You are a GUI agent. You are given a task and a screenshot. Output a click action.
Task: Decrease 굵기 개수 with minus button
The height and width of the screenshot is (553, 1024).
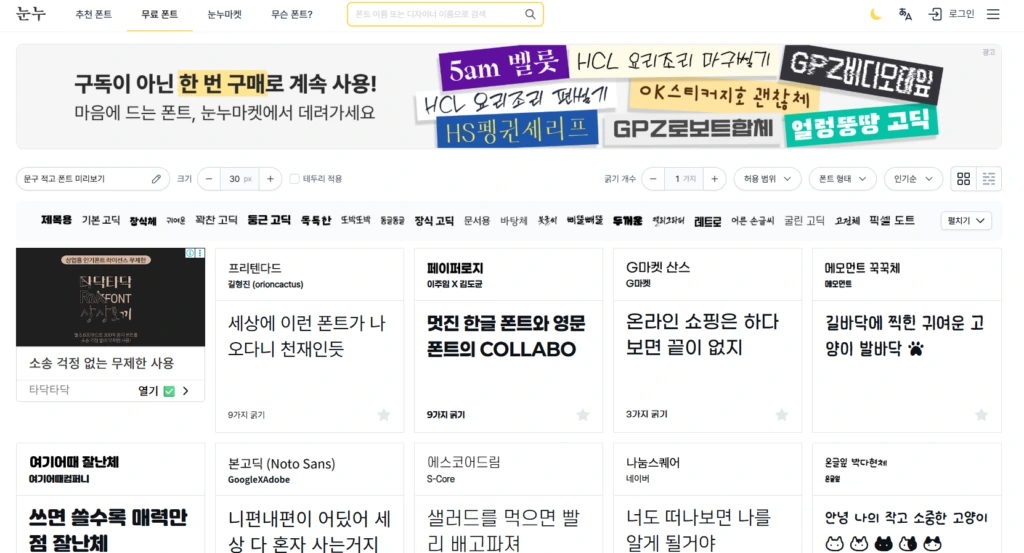coord(653,179)
